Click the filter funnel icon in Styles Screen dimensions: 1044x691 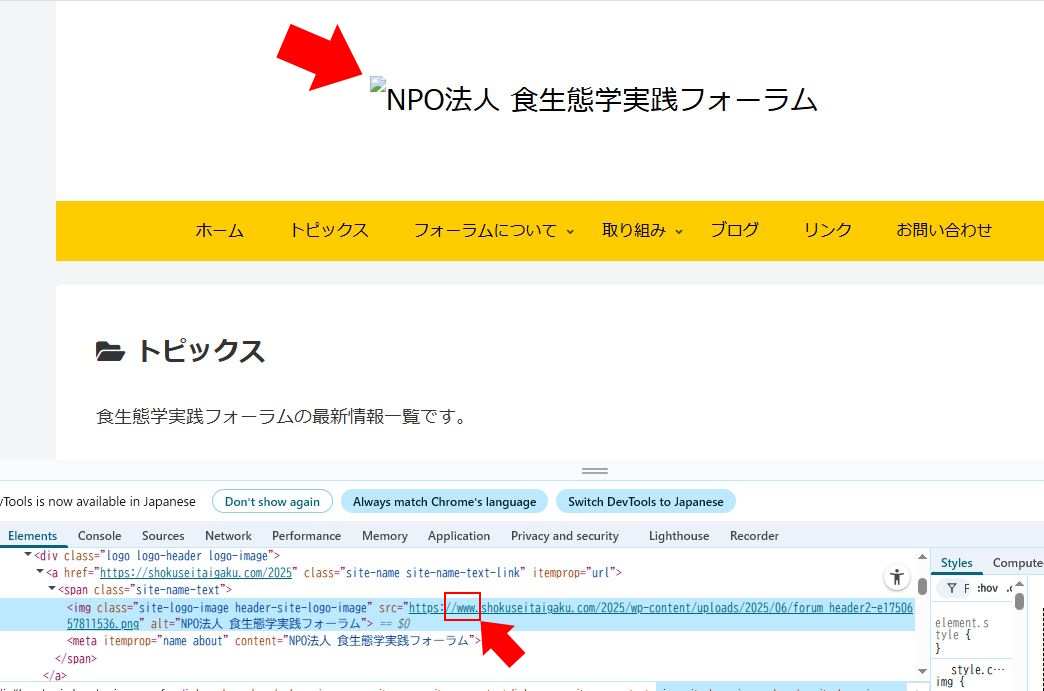tap(951, 588)
